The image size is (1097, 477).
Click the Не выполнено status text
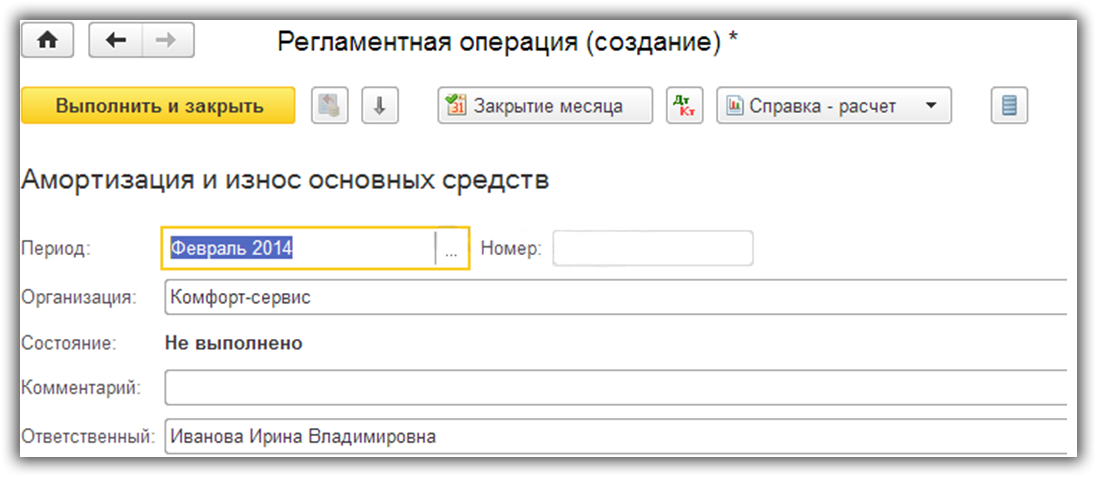233,343
